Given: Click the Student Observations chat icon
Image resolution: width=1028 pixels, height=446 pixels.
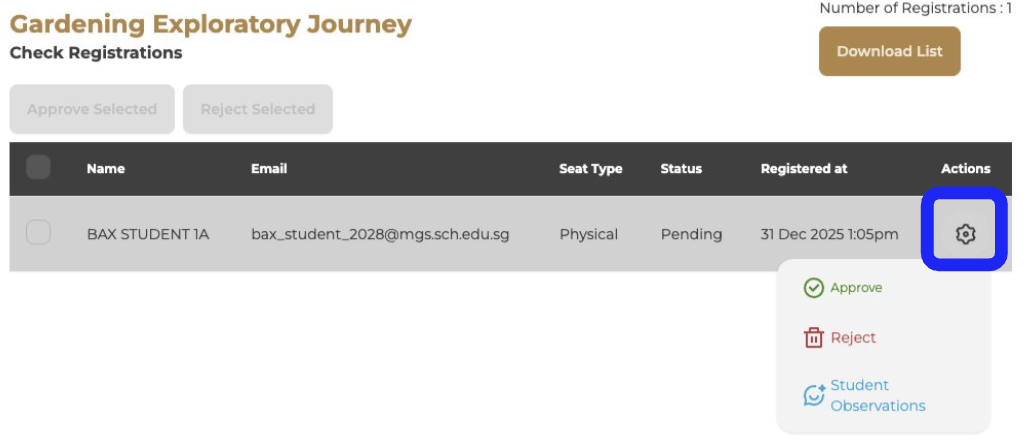Looking at the screenshot, I should [815, 396].
